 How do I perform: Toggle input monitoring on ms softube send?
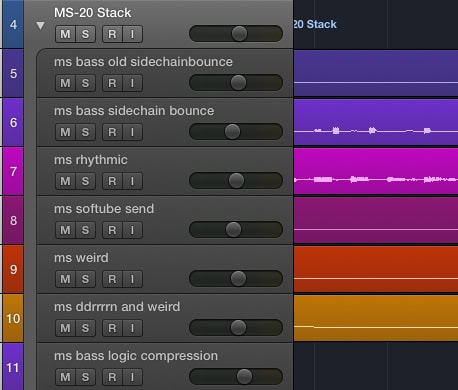(x=133, y=230)
